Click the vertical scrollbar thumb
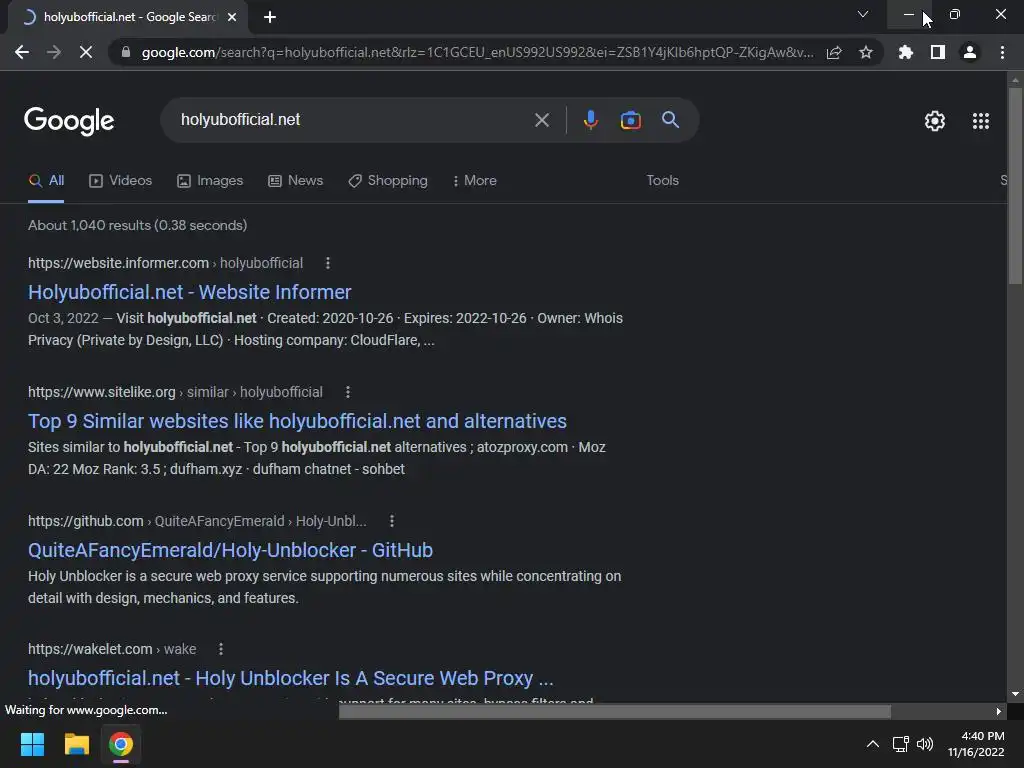 coord(1015,186)
